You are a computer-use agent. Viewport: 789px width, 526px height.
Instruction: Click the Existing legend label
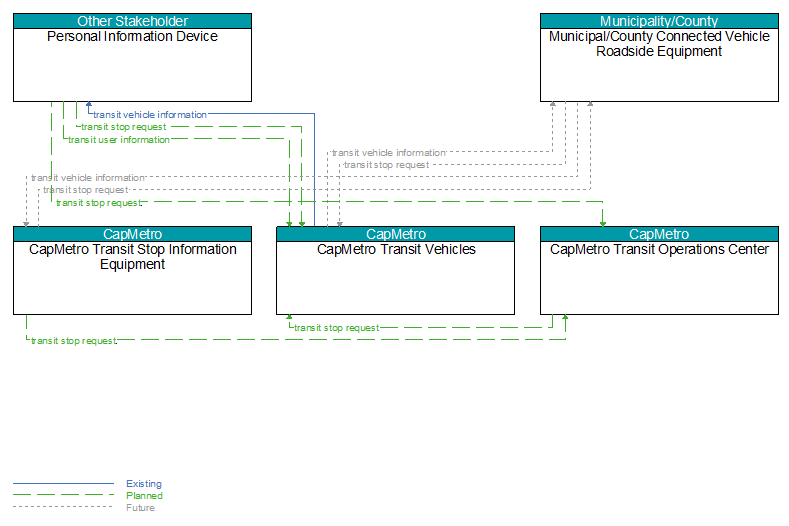pyautogui.click(x=144, y=484)
